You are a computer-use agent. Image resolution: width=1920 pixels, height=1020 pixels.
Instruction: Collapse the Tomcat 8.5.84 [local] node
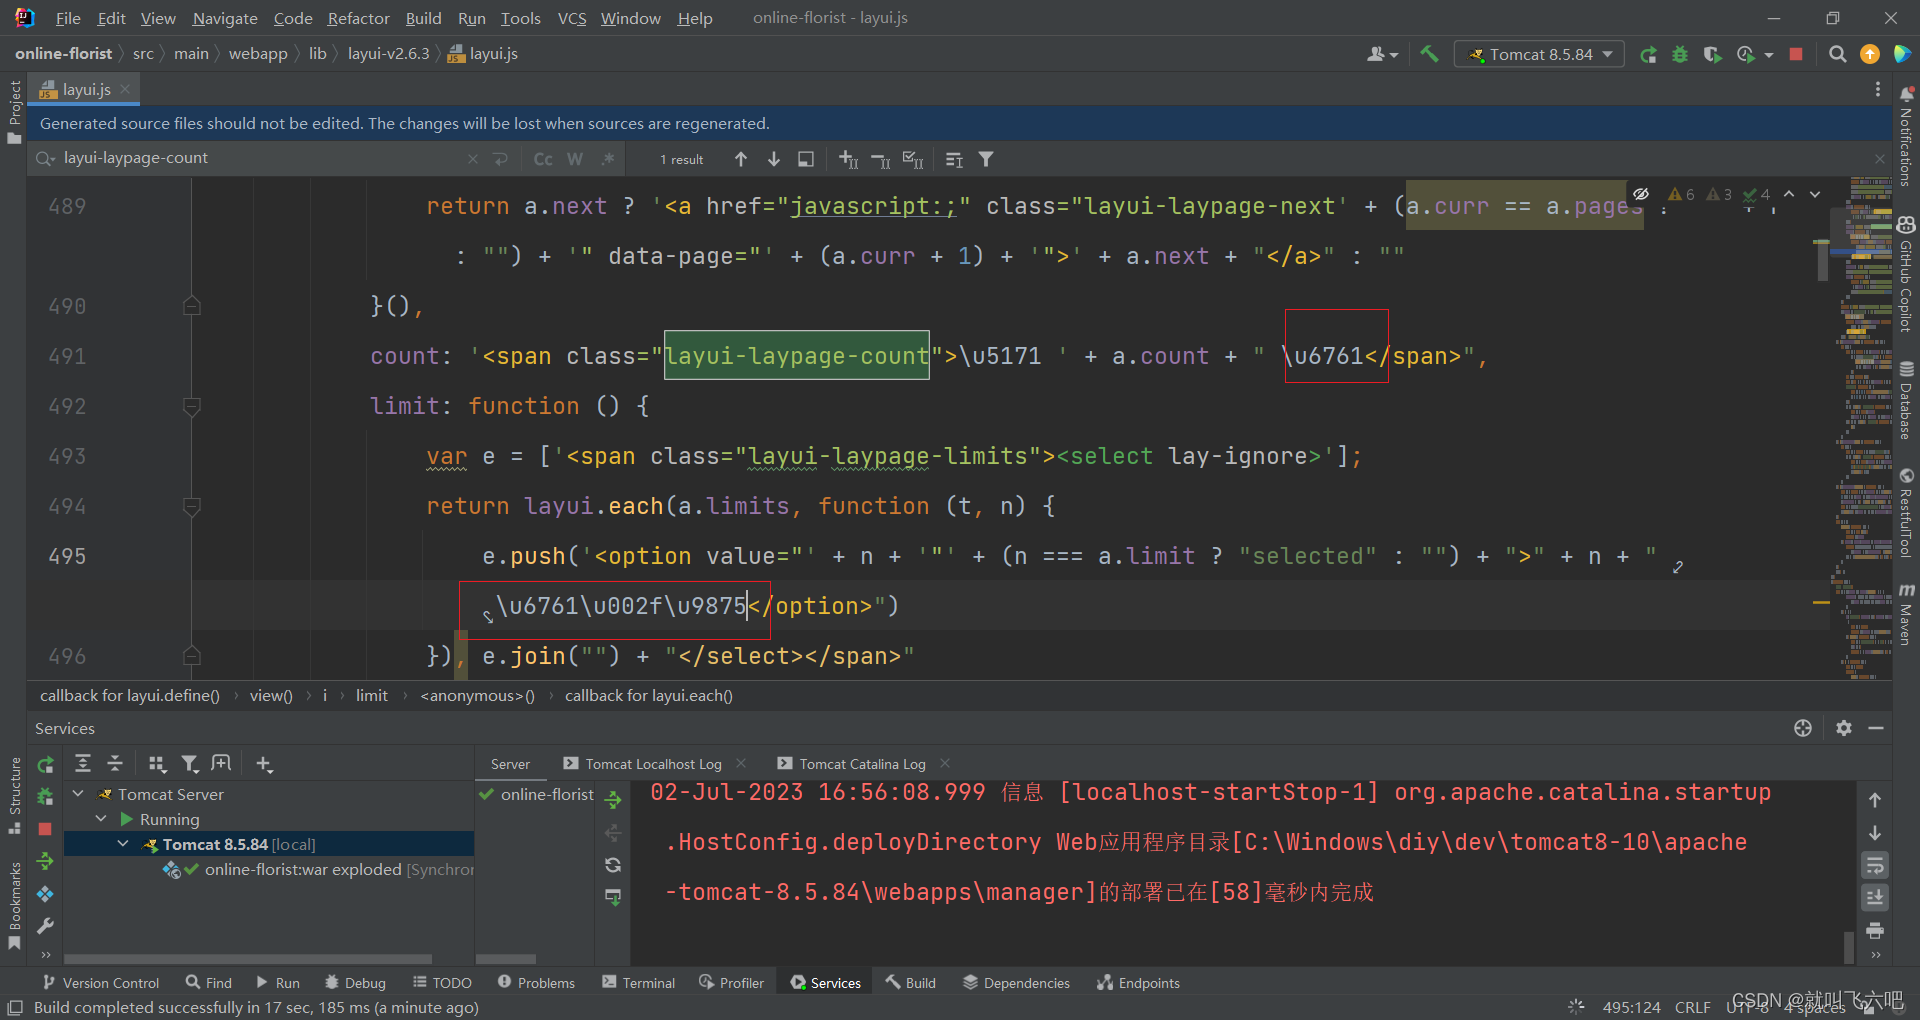point(123,844)
